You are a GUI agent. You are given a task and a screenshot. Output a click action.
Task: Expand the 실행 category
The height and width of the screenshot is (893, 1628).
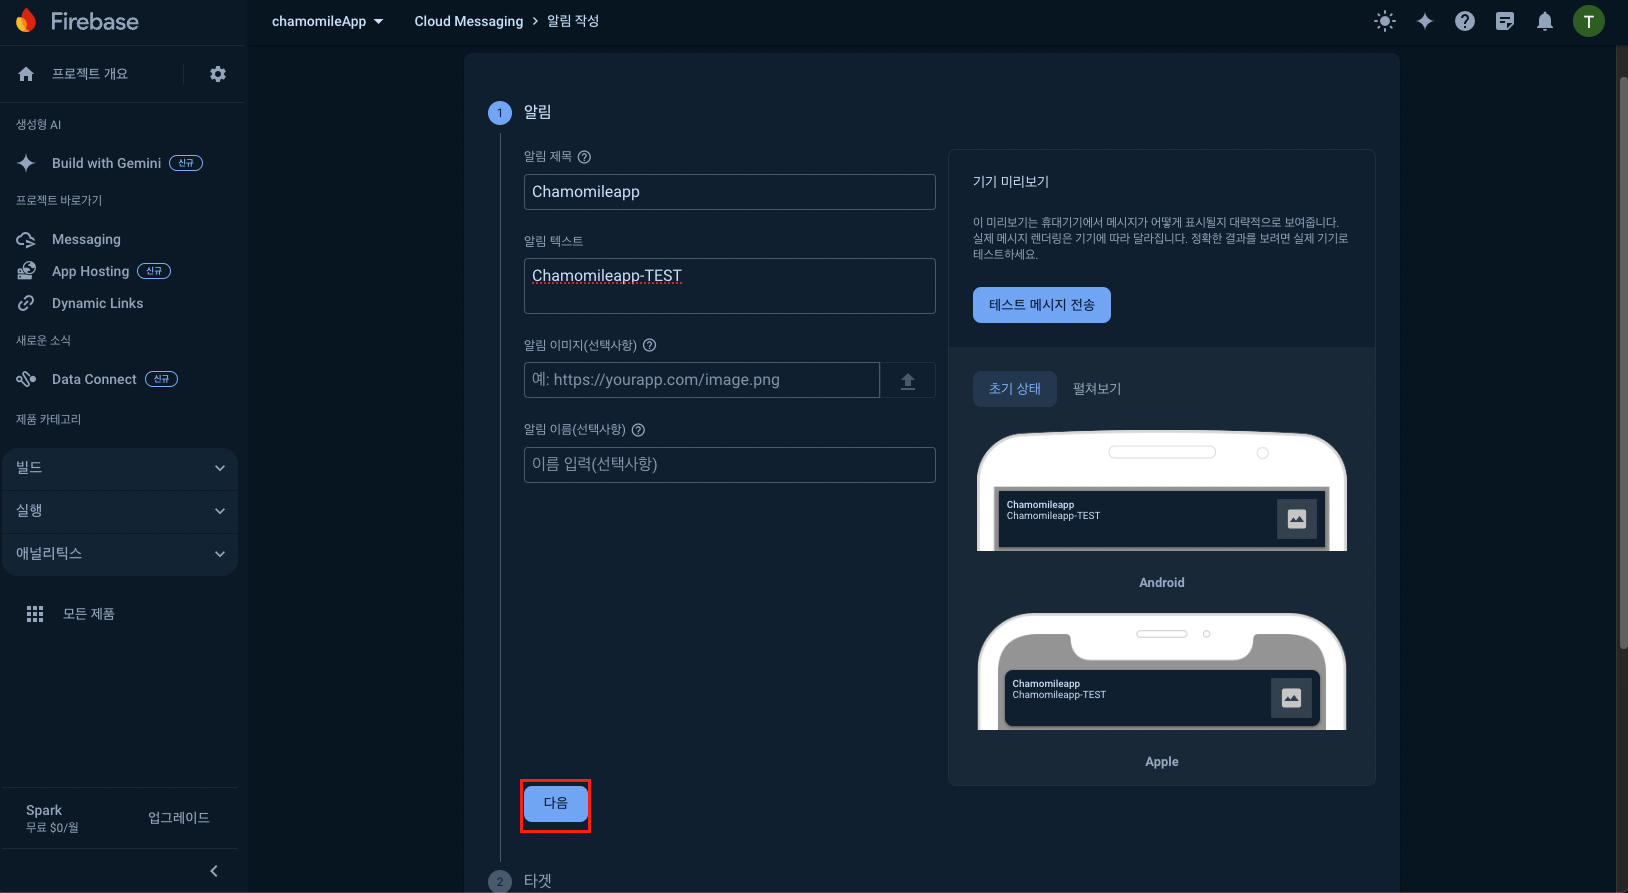120,511
